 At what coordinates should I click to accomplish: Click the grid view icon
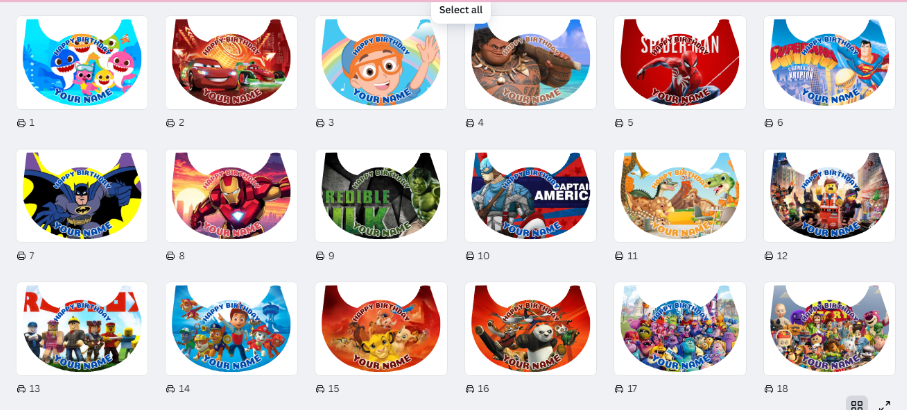pyautogui.click(x=857, y=405)
